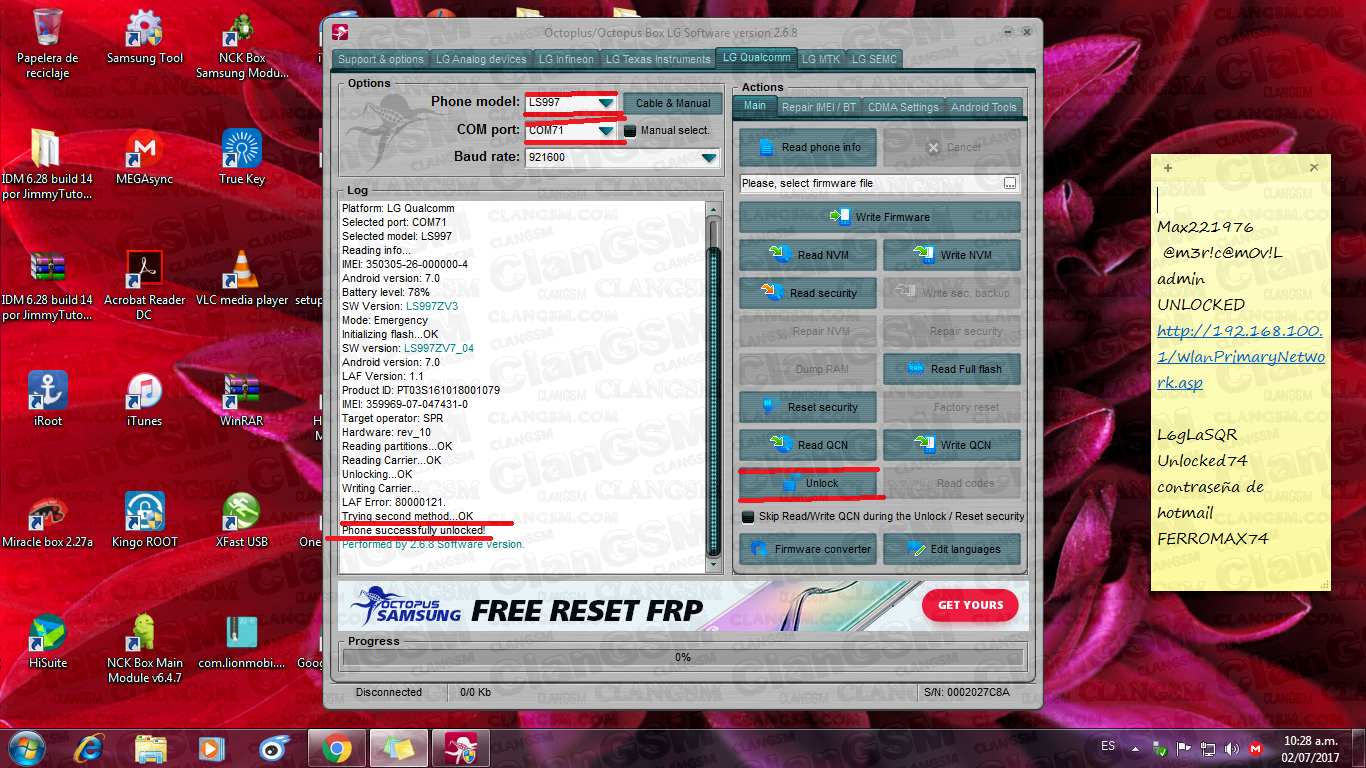Click the 0% progress bar

(x=682, y=658)
